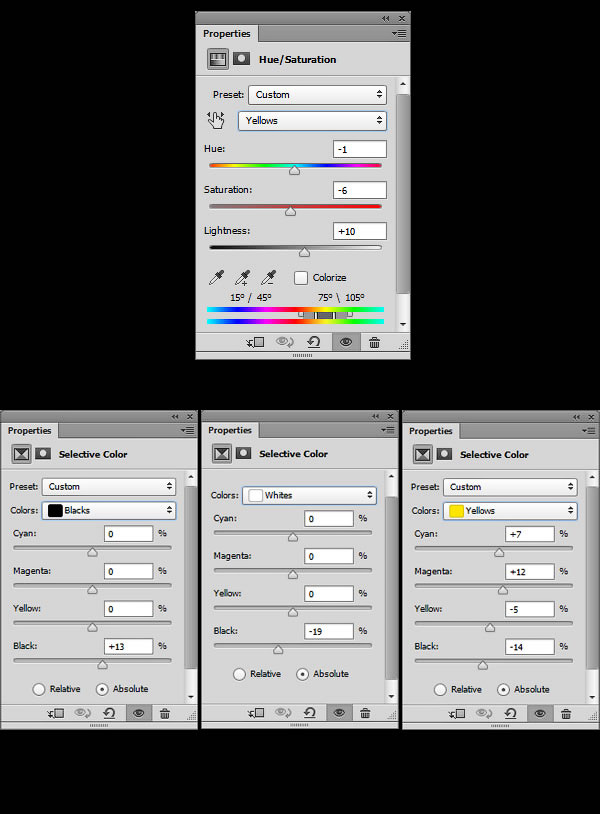
Task: Open Preset dropdown in Hue/Saturation panel
Action: point(317,94)
